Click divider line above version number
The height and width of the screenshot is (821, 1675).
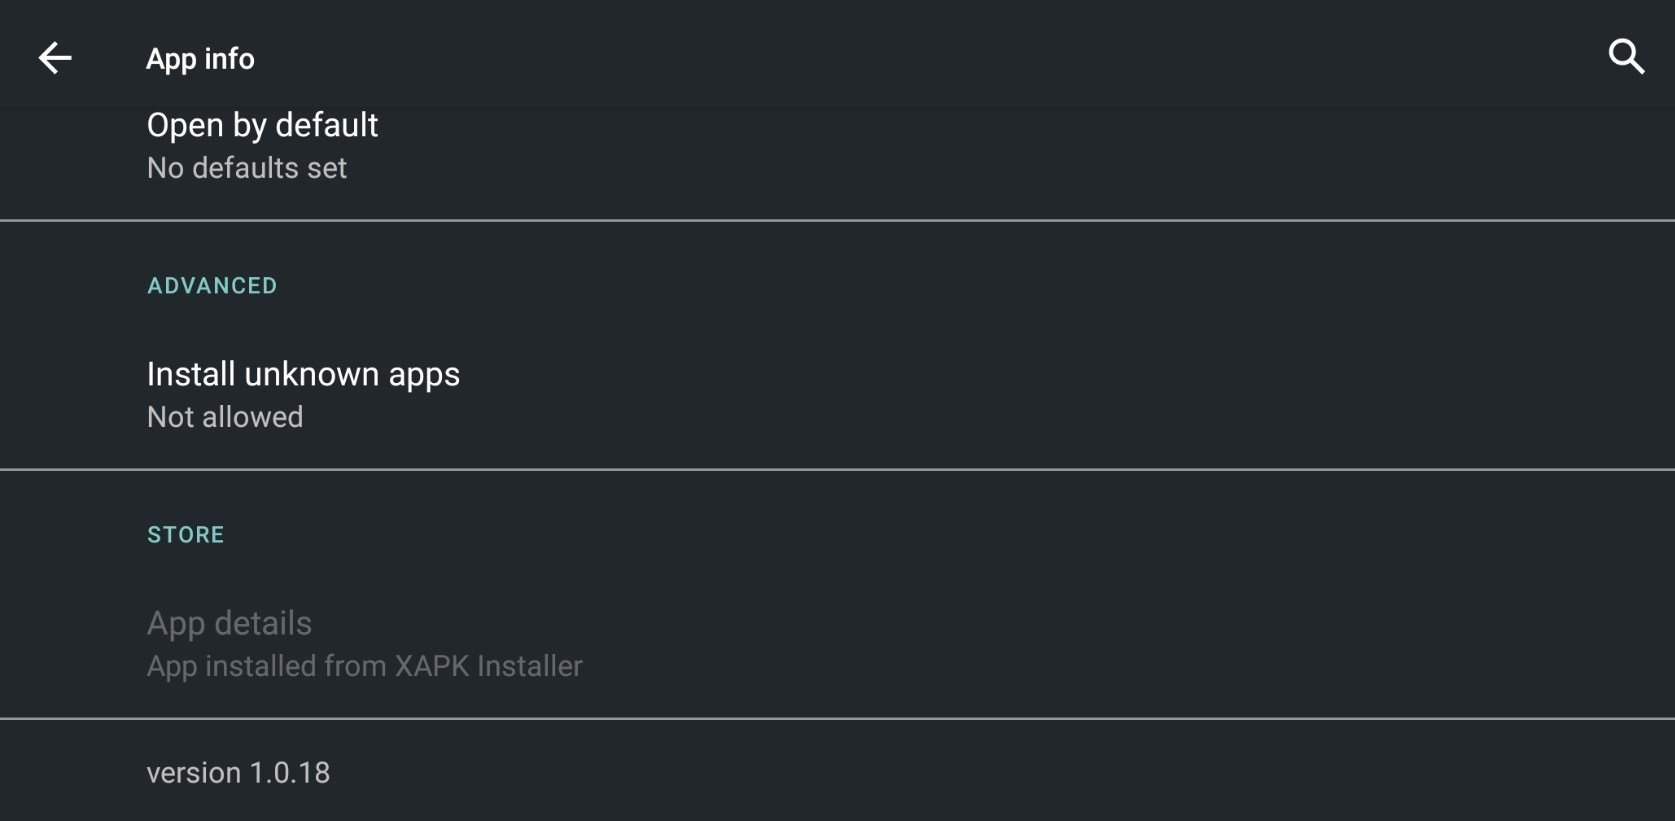[x=837, y=718]
